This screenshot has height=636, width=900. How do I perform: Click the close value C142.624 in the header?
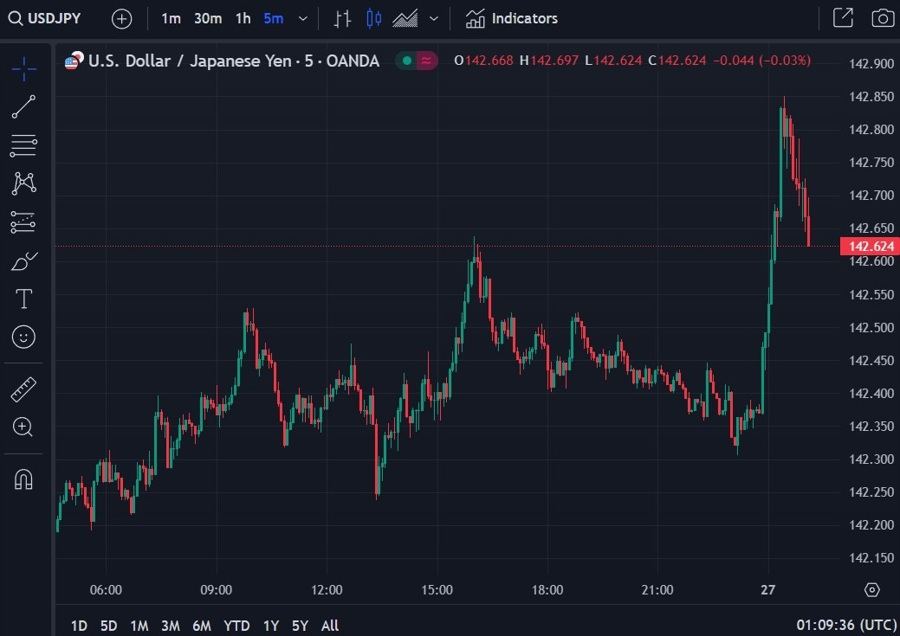(x=677, y=60)
